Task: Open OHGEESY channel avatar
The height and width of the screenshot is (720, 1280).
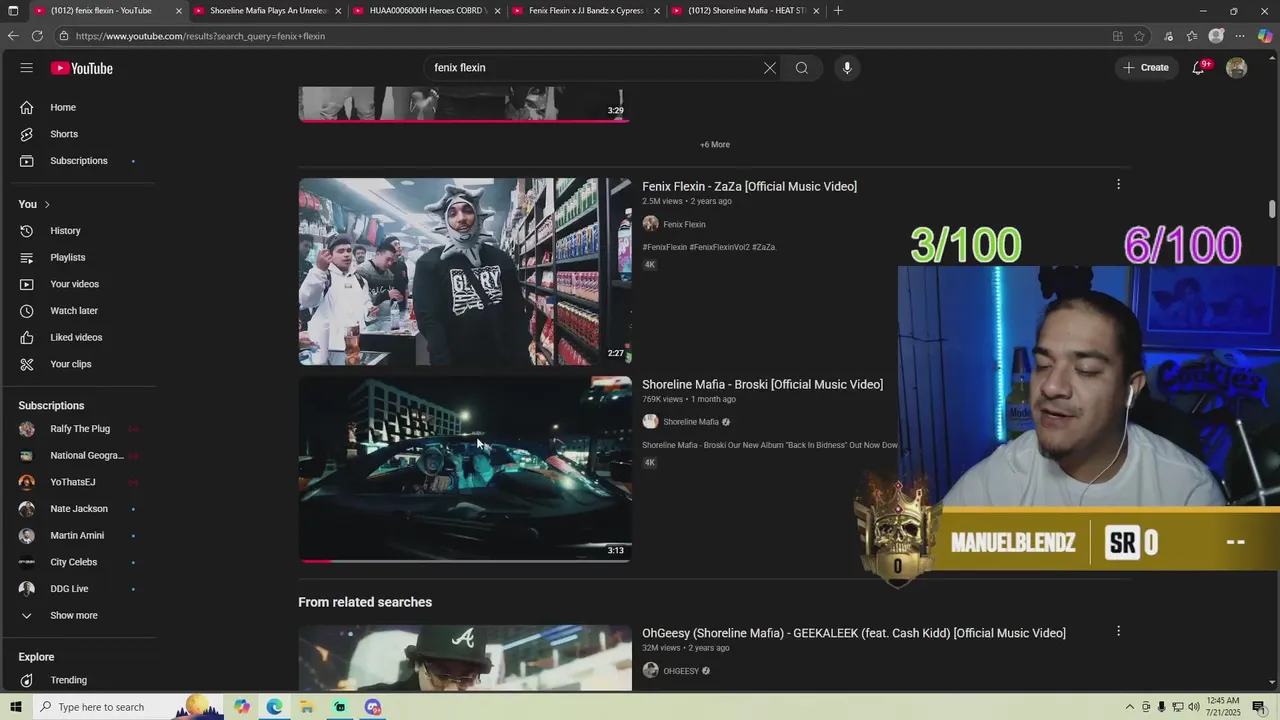Action: 650,671
